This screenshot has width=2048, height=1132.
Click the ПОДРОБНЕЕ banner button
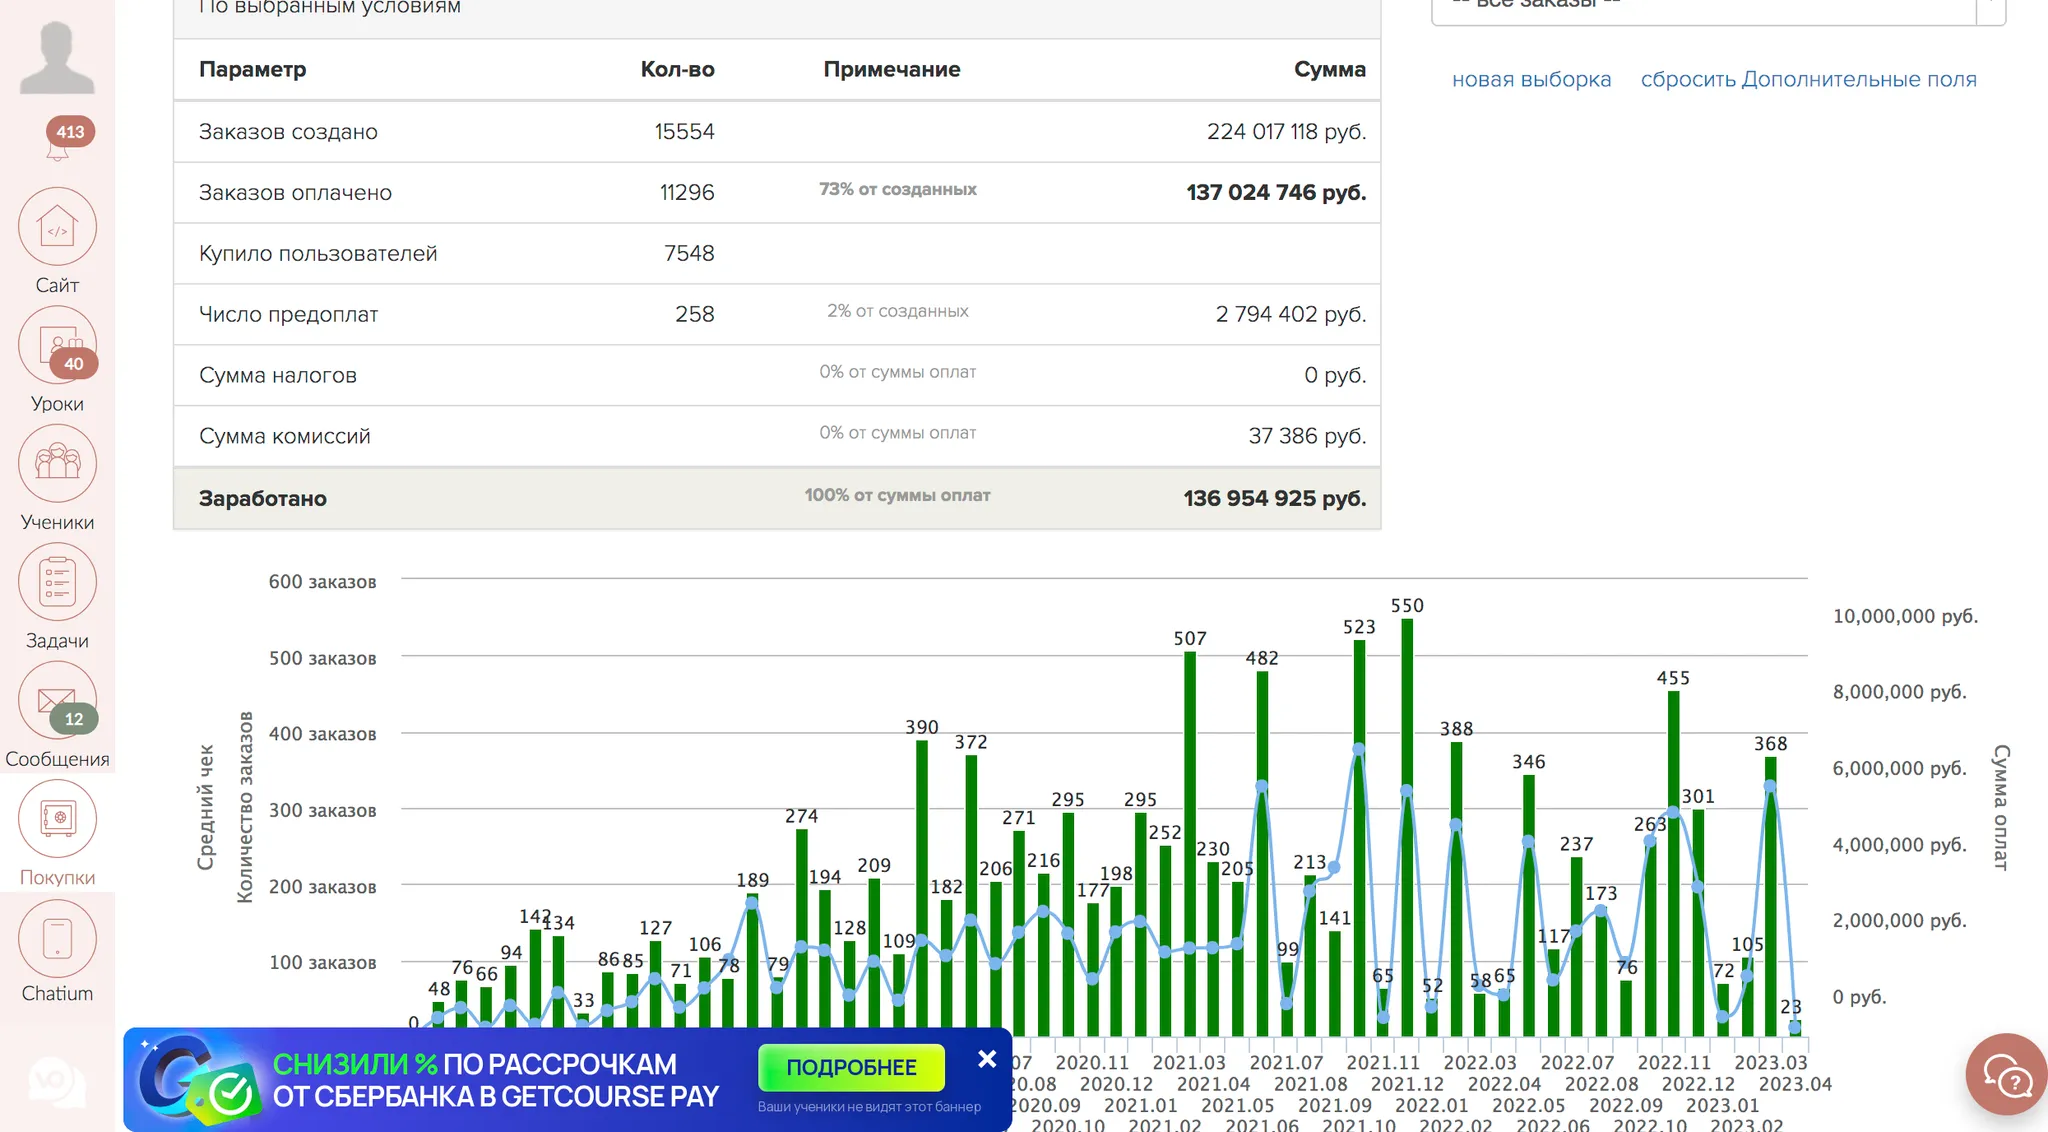851,1067
